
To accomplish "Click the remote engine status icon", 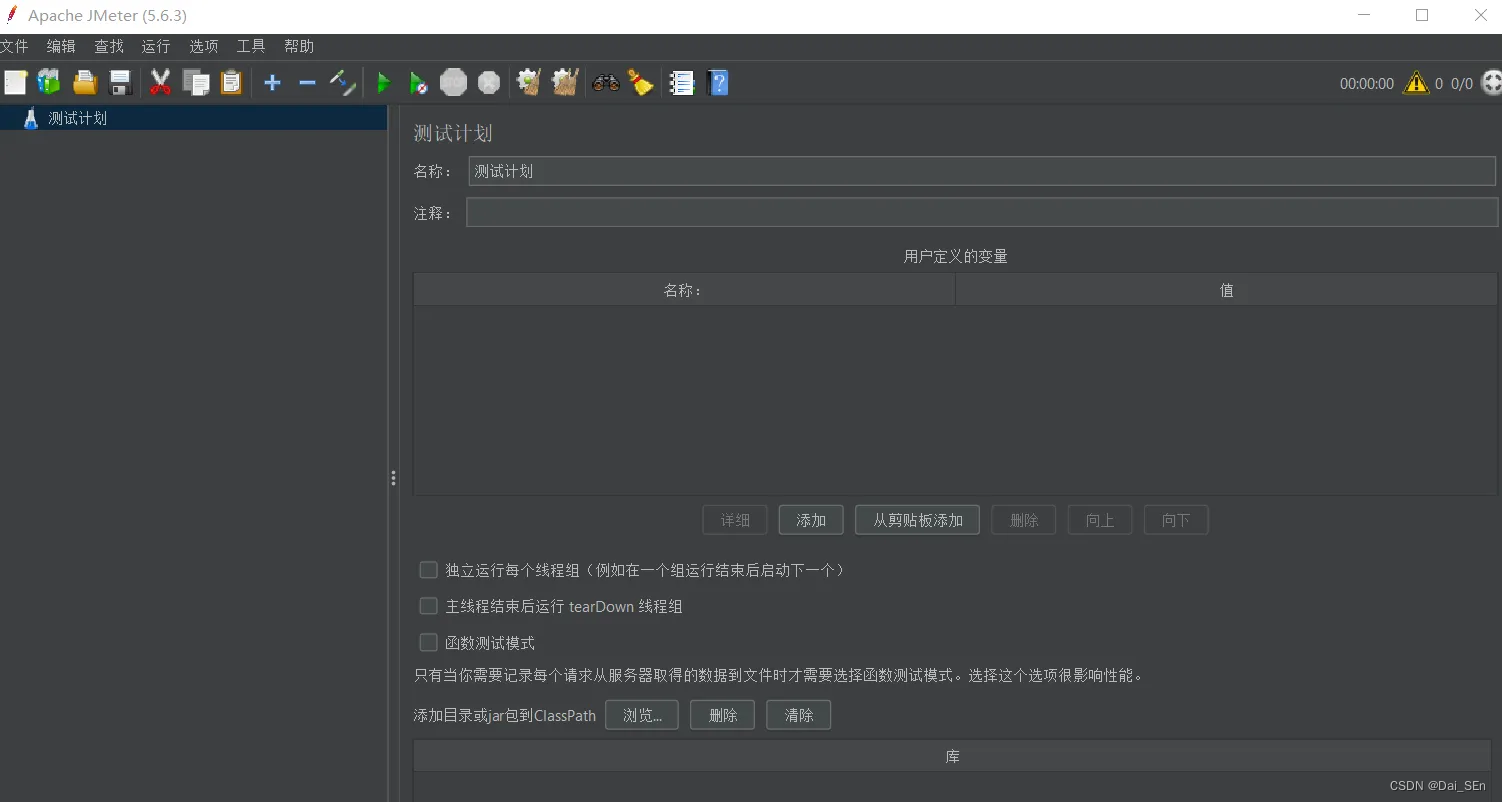I will 1491,83.
